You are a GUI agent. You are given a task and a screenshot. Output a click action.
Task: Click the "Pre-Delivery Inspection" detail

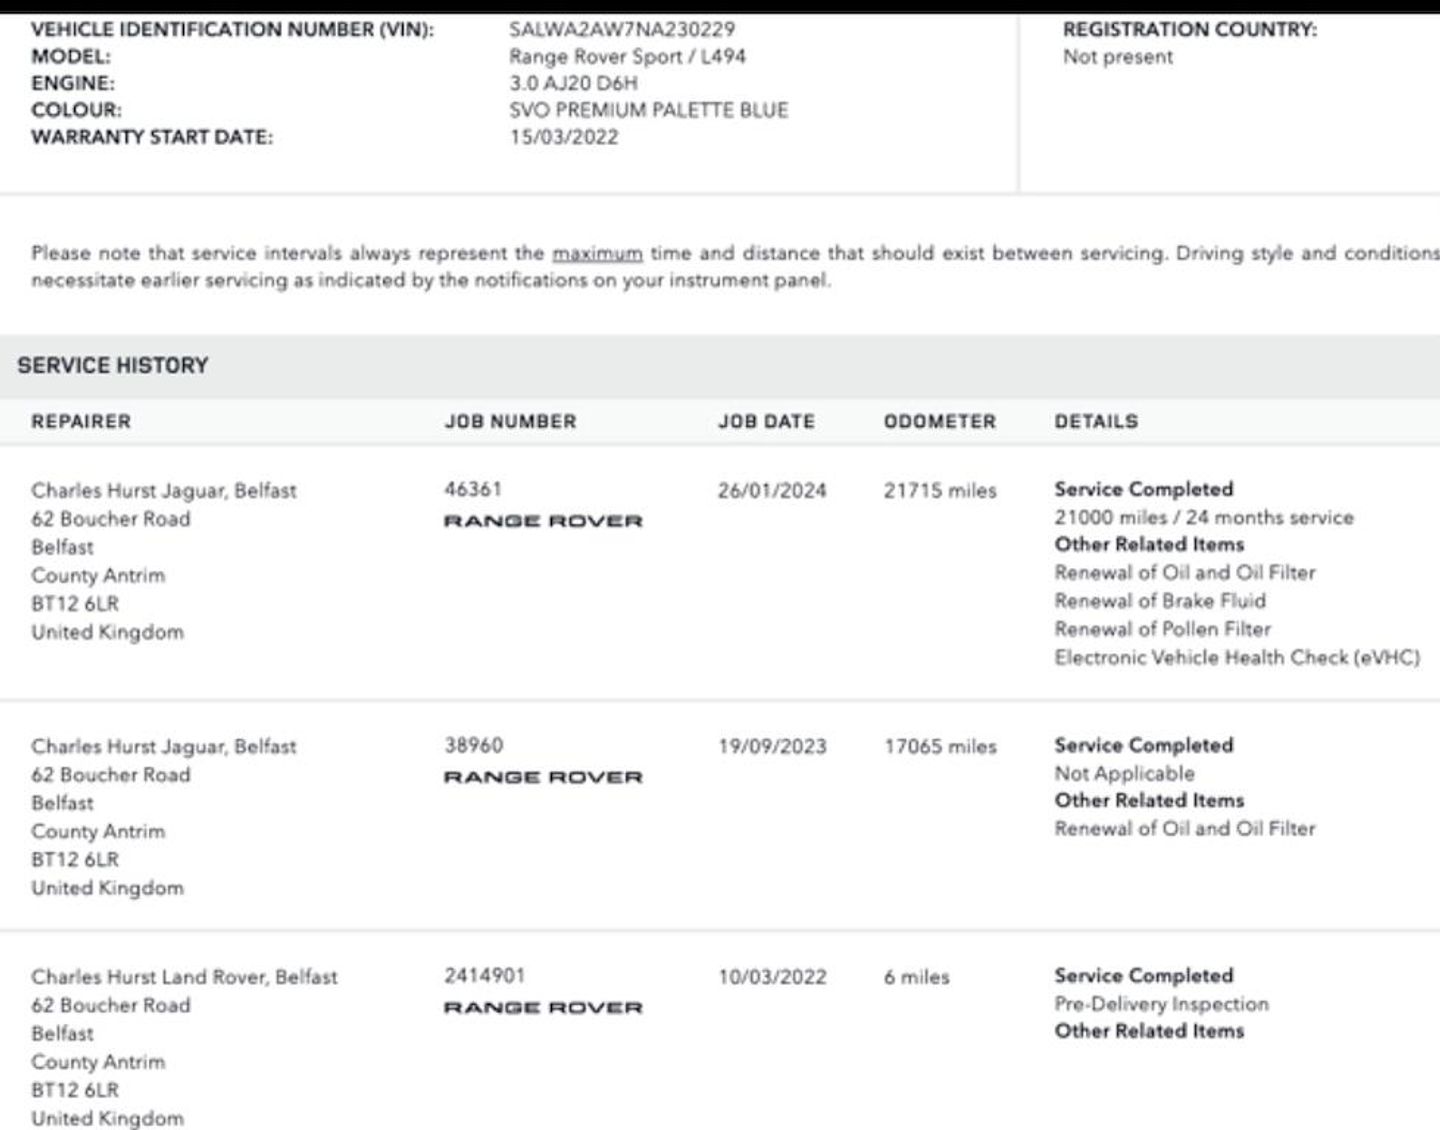pos(1161,1004)
